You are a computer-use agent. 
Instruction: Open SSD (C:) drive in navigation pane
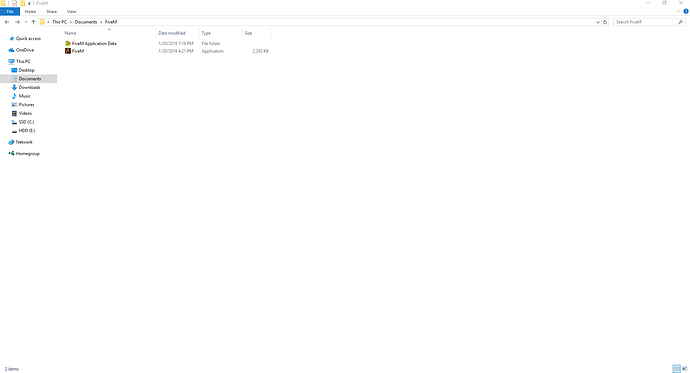[26, 122]
